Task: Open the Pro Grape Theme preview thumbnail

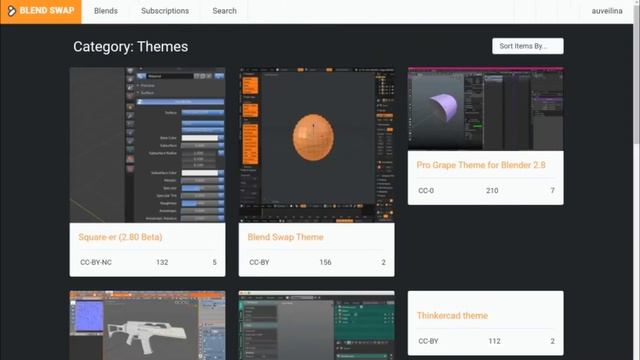Action: [486, 109]
